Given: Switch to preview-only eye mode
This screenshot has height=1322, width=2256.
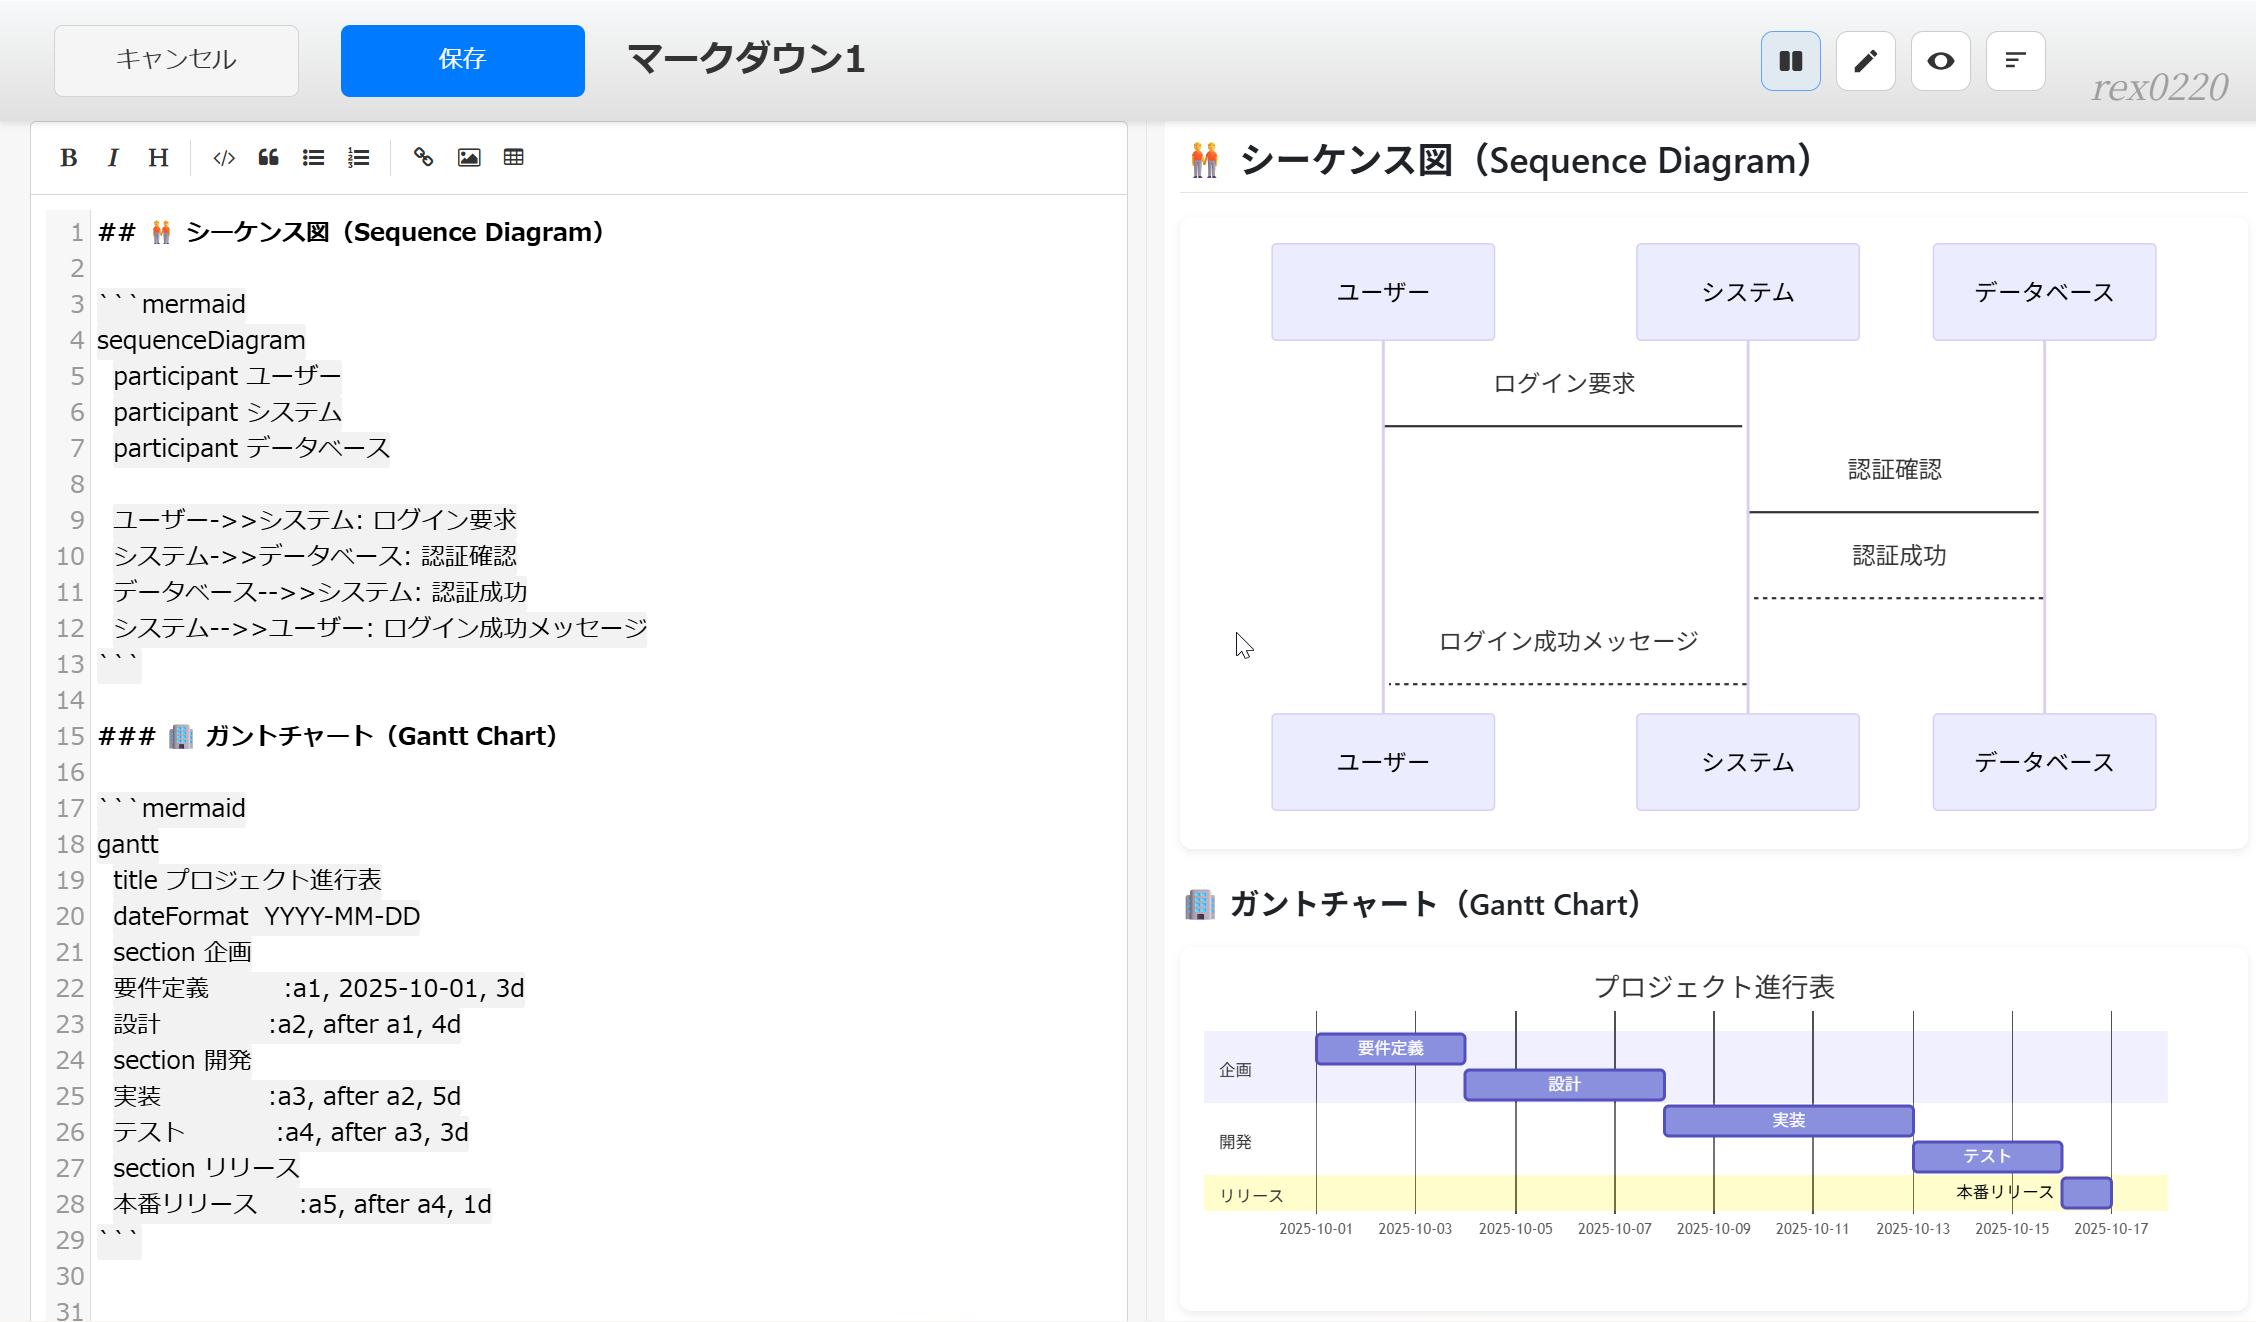Looking at the screenshot, I should coord(1940,61).
